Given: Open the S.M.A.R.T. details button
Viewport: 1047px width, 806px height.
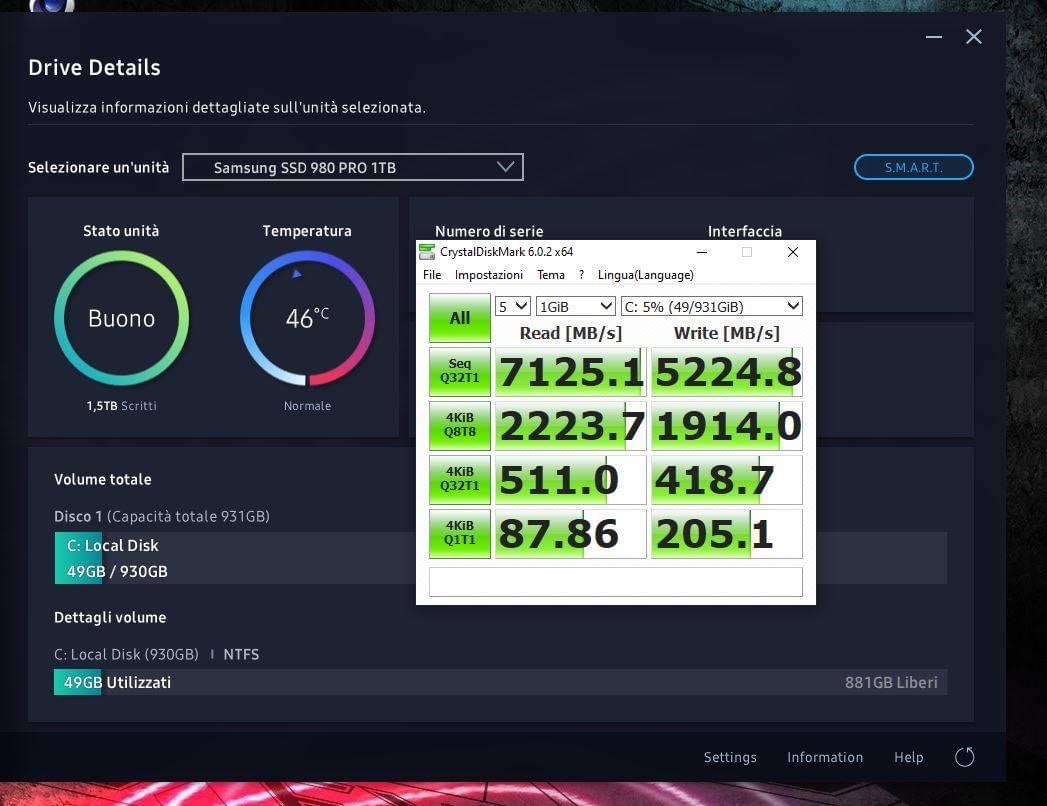Looking at the screenshot, I should 913,167.
